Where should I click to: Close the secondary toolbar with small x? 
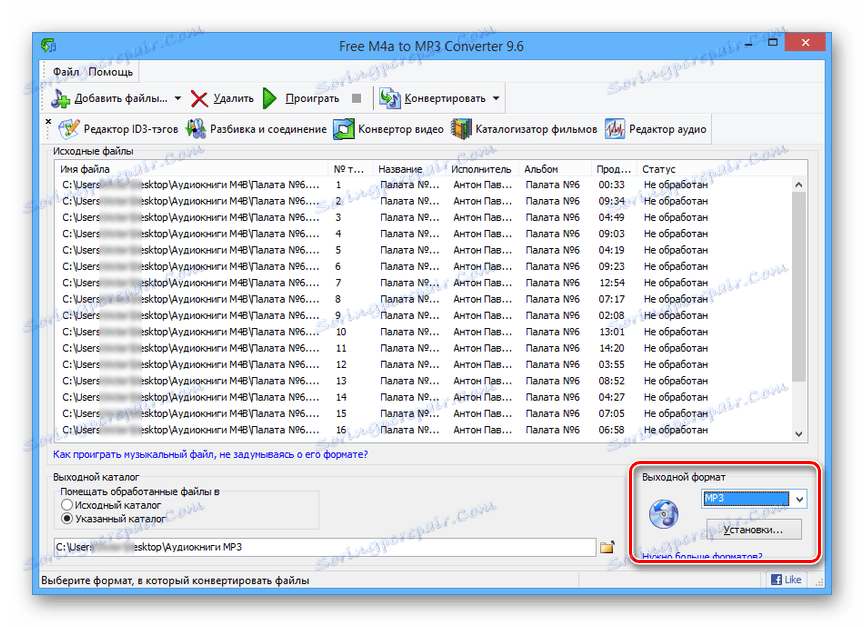(48, 121)
